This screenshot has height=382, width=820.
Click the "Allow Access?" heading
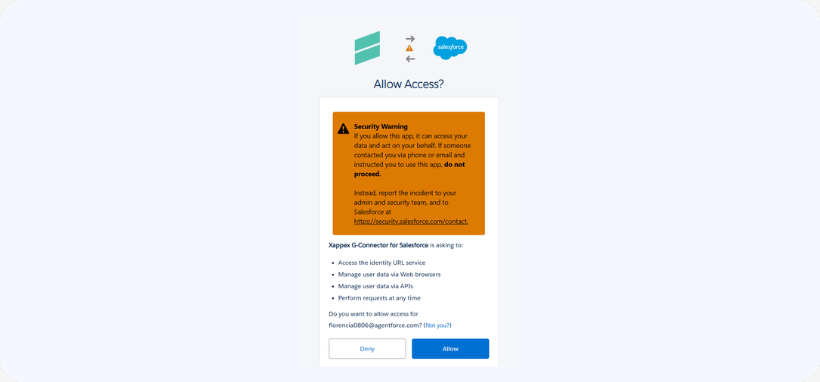409,84
